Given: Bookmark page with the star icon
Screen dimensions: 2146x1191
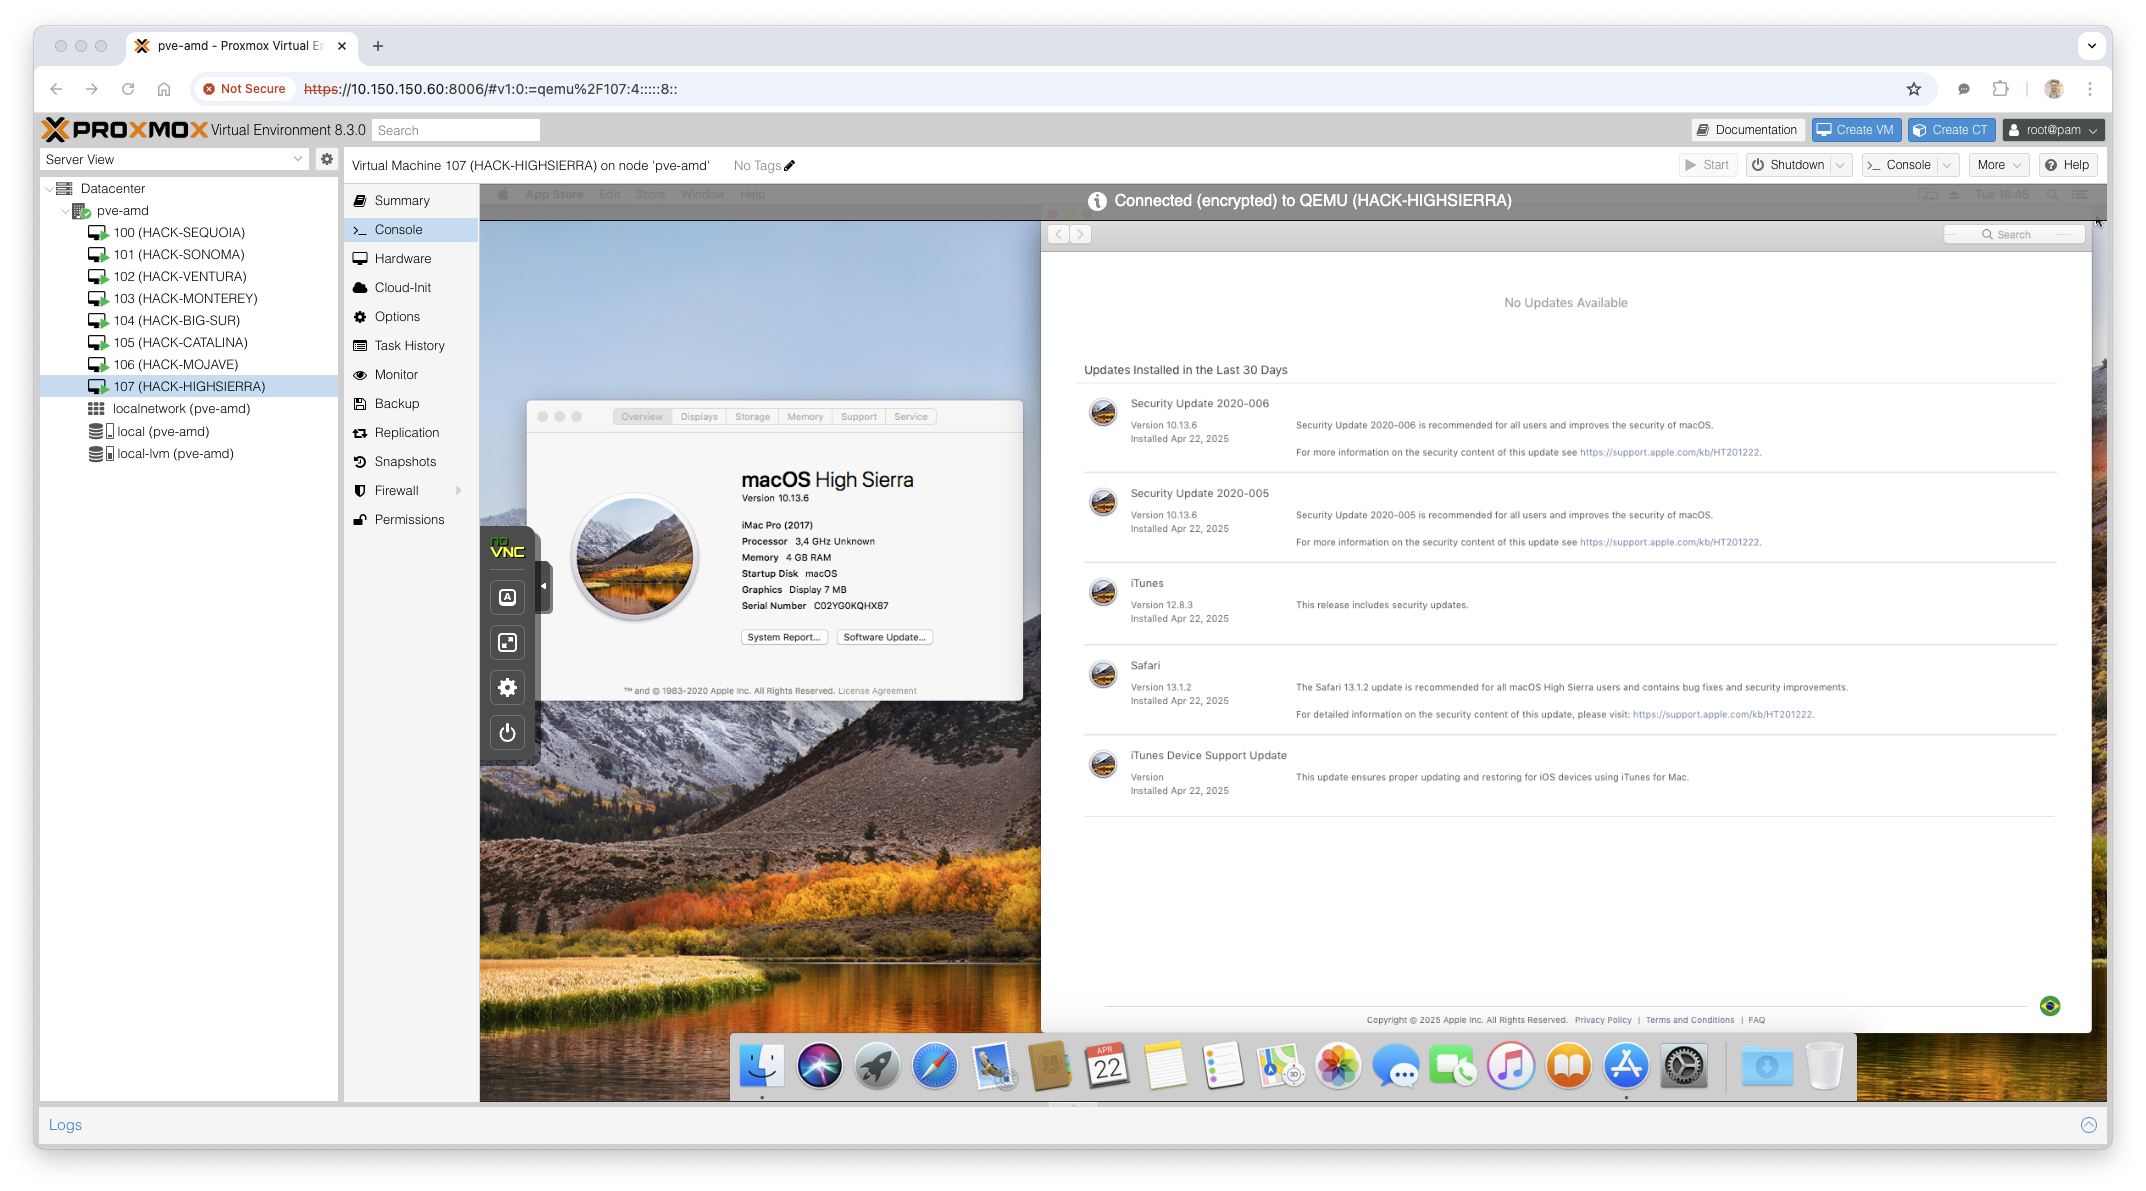Looking at the screenshot, I should pos(1914,89).
